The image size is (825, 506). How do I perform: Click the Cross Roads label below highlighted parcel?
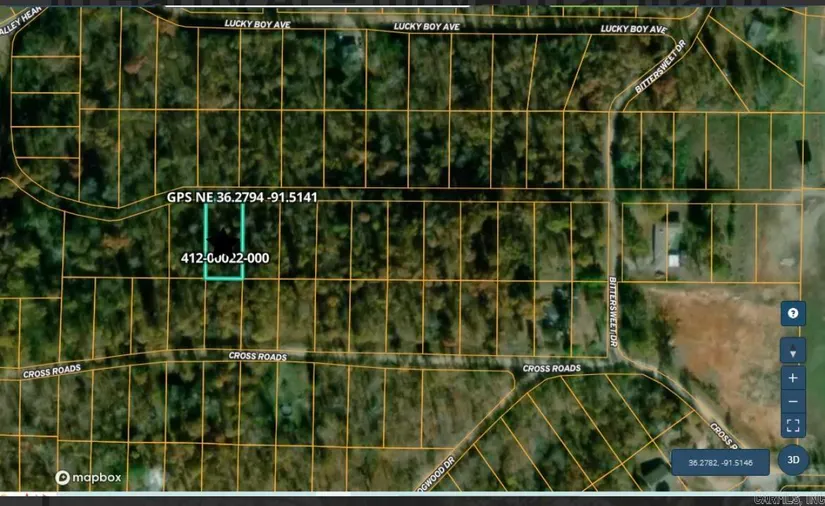[x=257, y=356]
